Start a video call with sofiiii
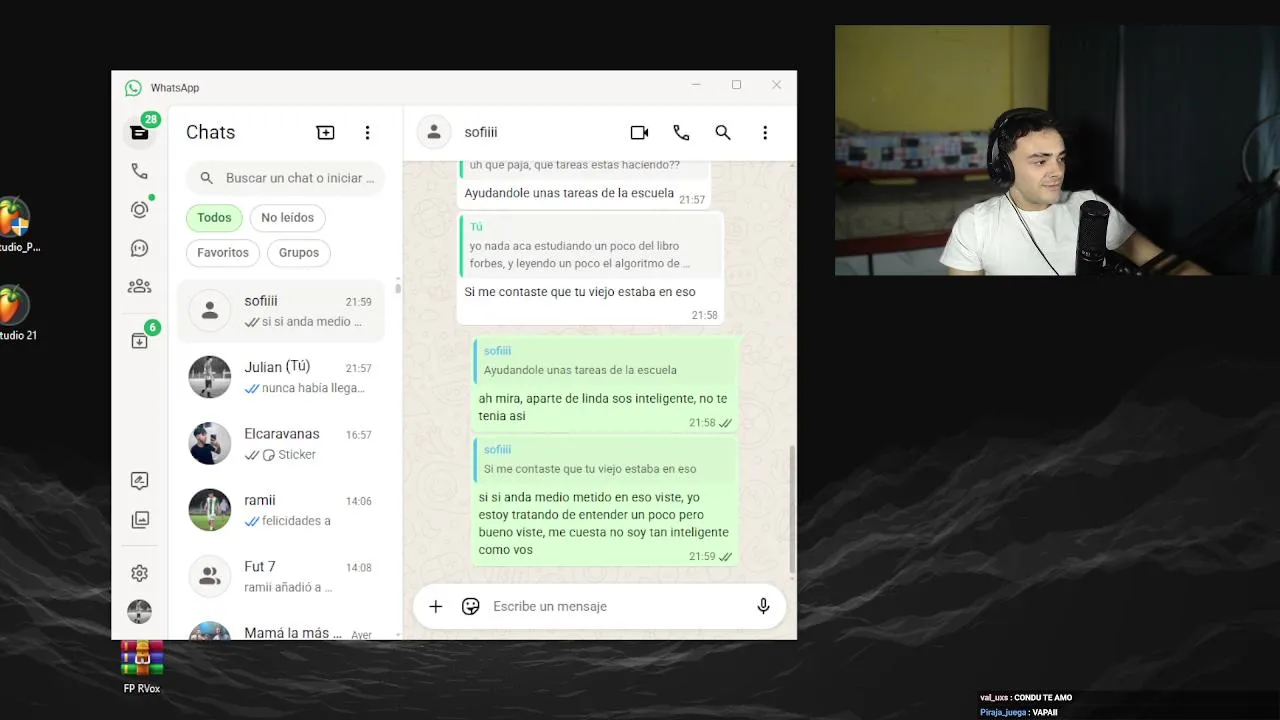 click(x=639, y=132)
